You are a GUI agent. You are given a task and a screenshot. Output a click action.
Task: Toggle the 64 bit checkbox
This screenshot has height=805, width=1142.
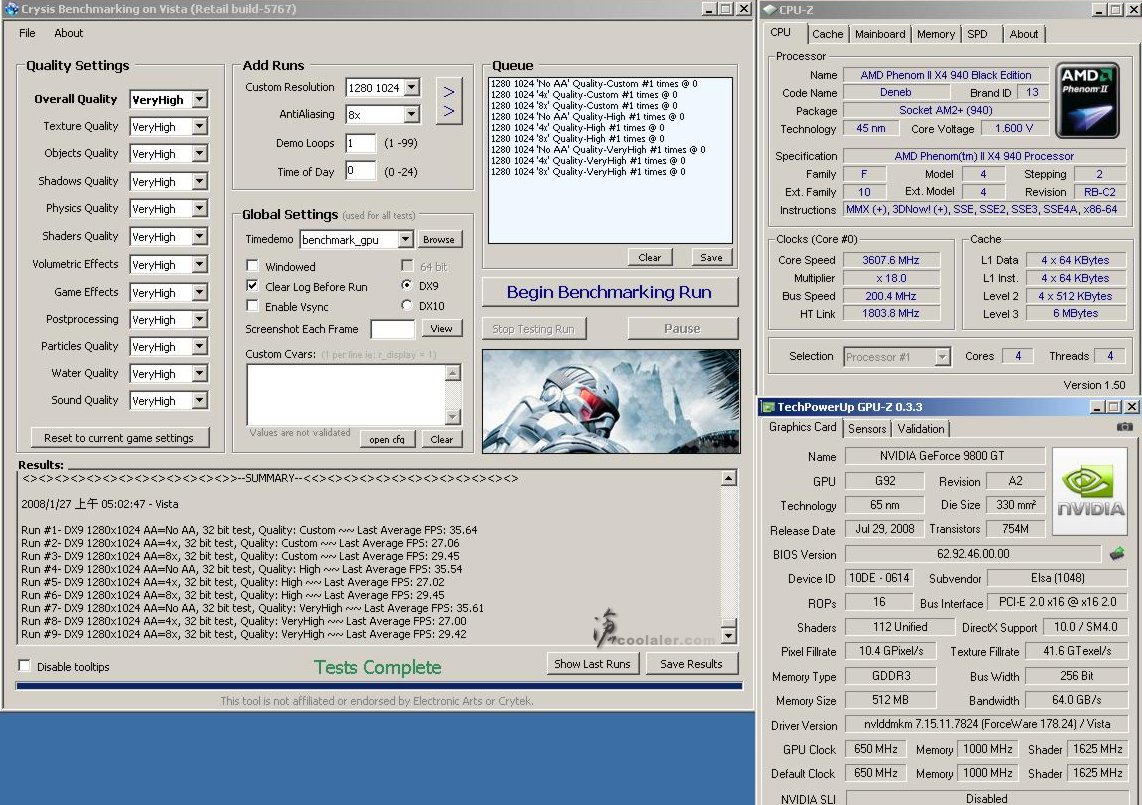(x=407, y=265)
